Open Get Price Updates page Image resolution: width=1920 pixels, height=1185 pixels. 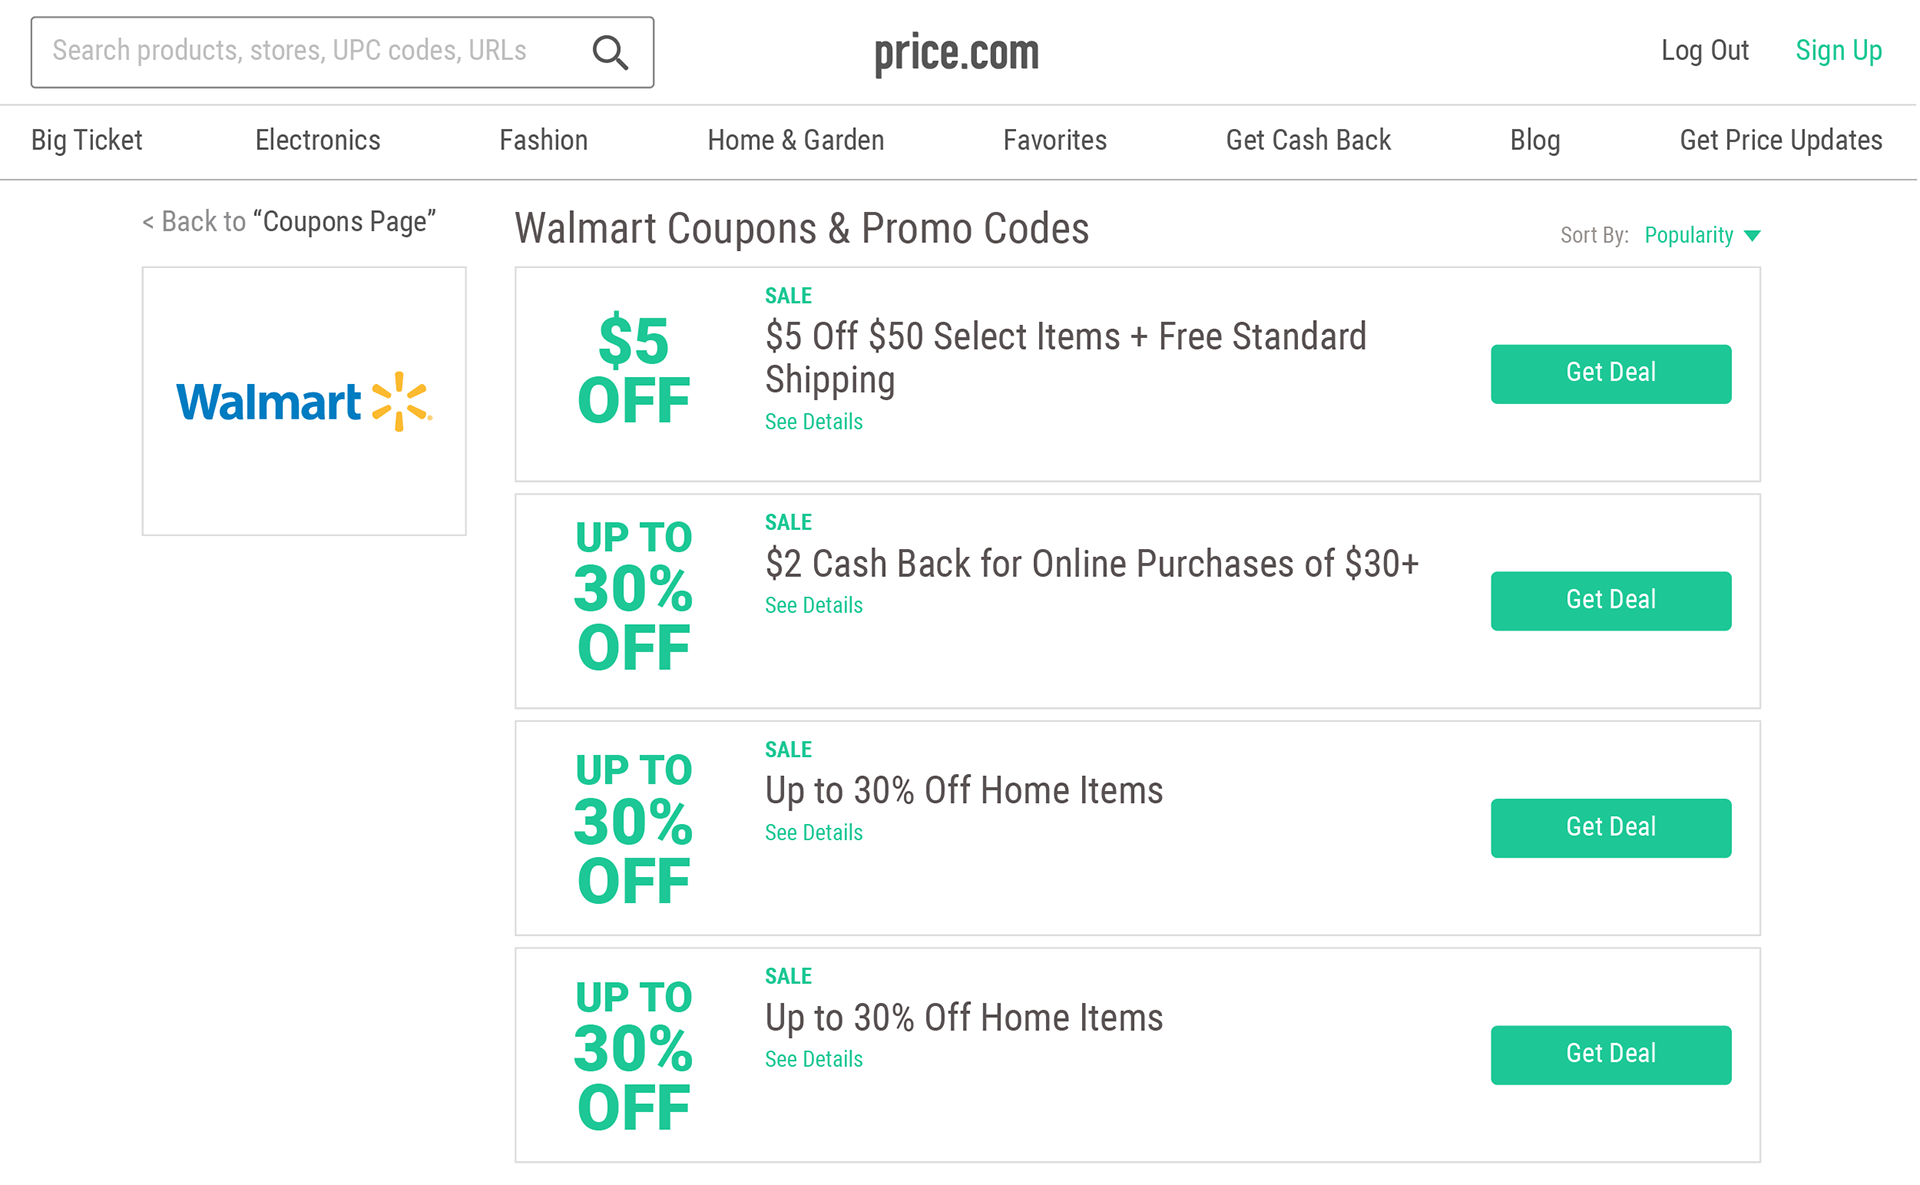click(x=1781, y=140)
